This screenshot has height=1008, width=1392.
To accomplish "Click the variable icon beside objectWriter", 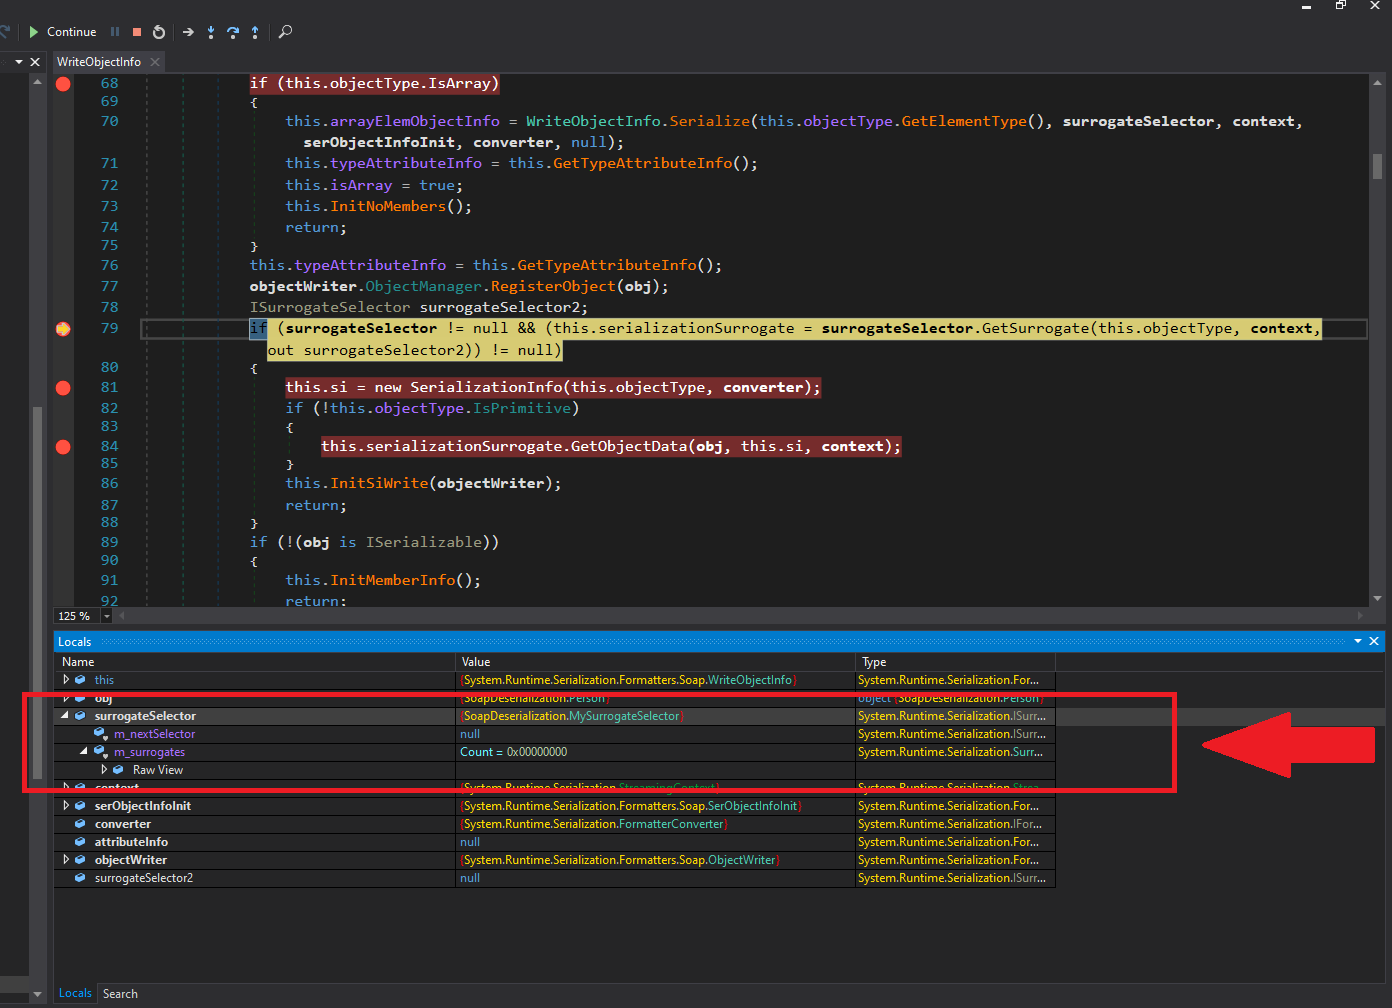I will tap(80, 860).
